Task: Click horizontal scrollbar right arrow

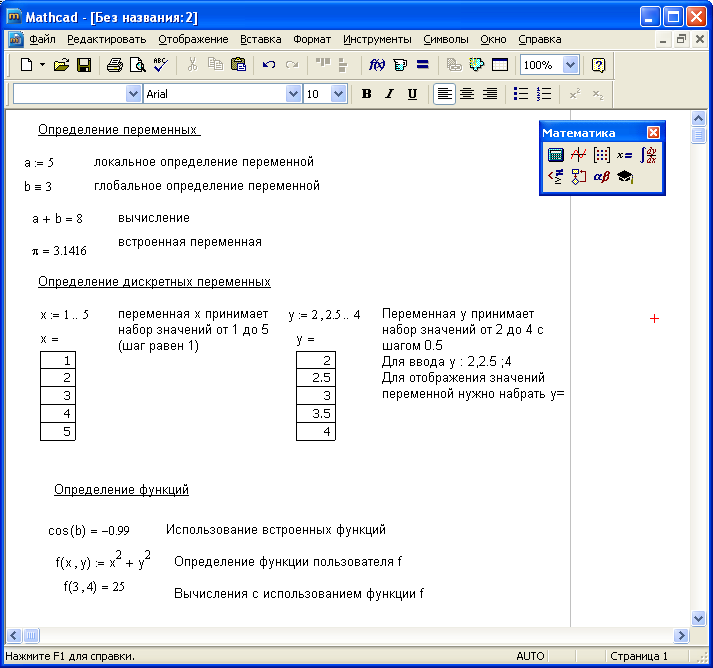Action: pos(681,635)
